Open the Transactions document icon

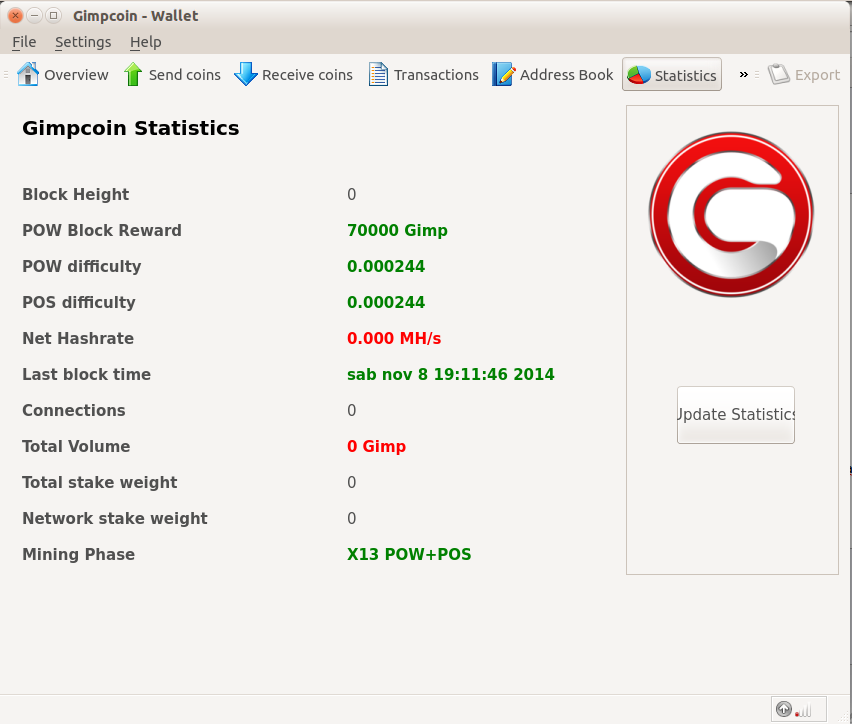tap(378, 74)
